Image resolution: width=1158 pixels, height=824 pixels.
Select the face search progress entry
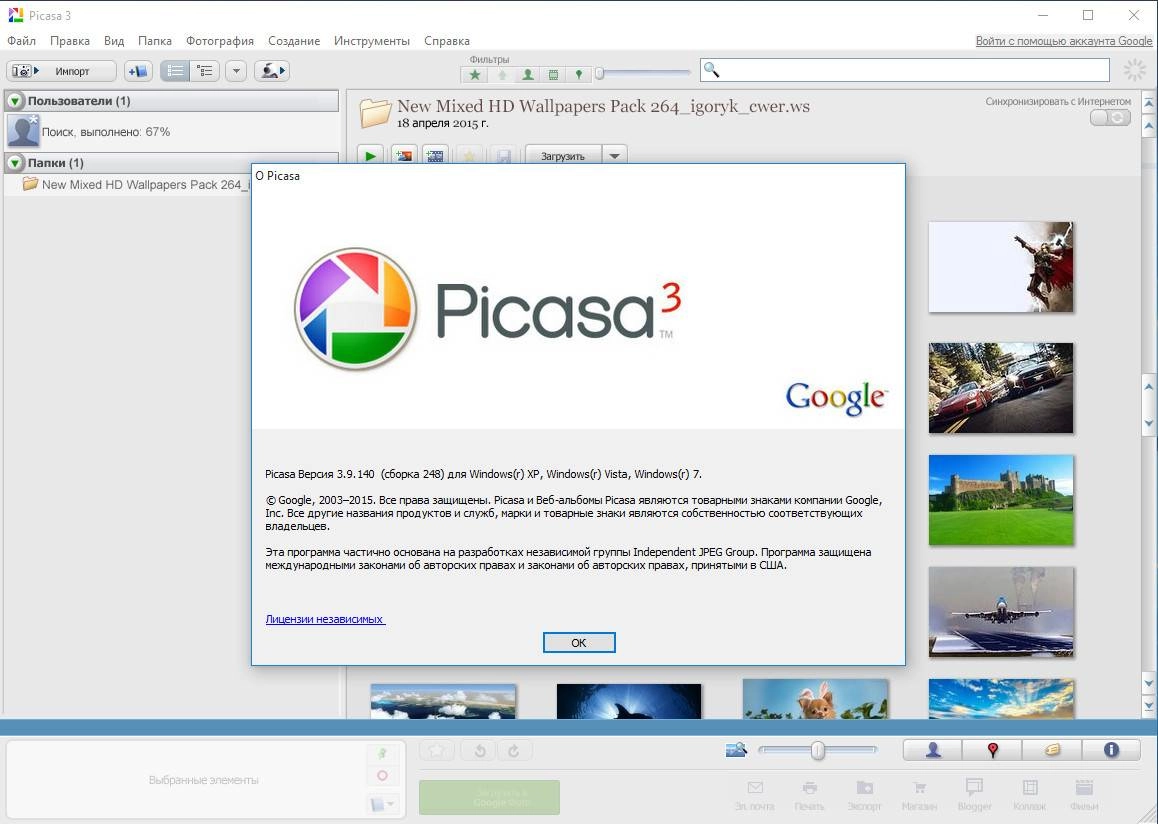coord(171,131)
